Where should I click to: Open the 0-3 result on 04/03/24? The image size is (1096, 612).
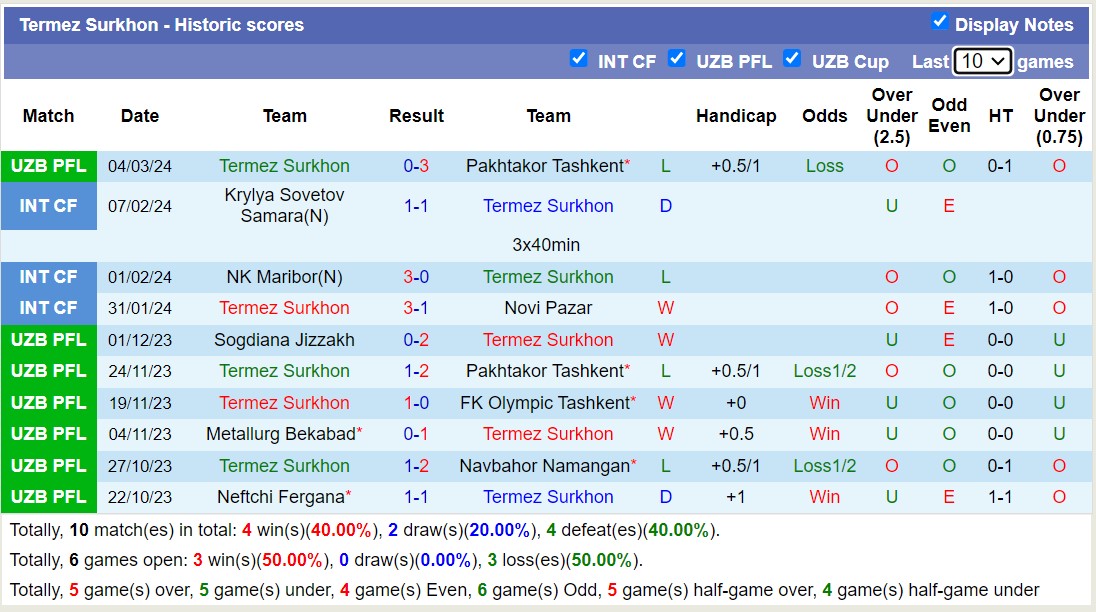(x=416, y=166)
